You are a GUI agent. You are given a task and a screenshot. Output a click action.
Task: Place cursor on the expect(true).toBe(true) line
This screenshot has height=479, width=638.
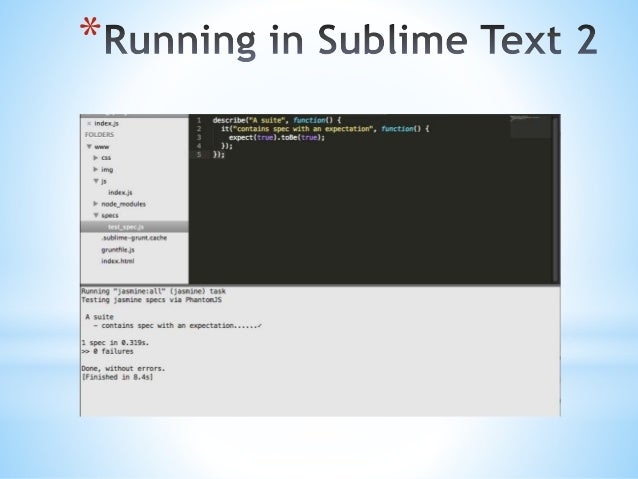coord(277,138)
